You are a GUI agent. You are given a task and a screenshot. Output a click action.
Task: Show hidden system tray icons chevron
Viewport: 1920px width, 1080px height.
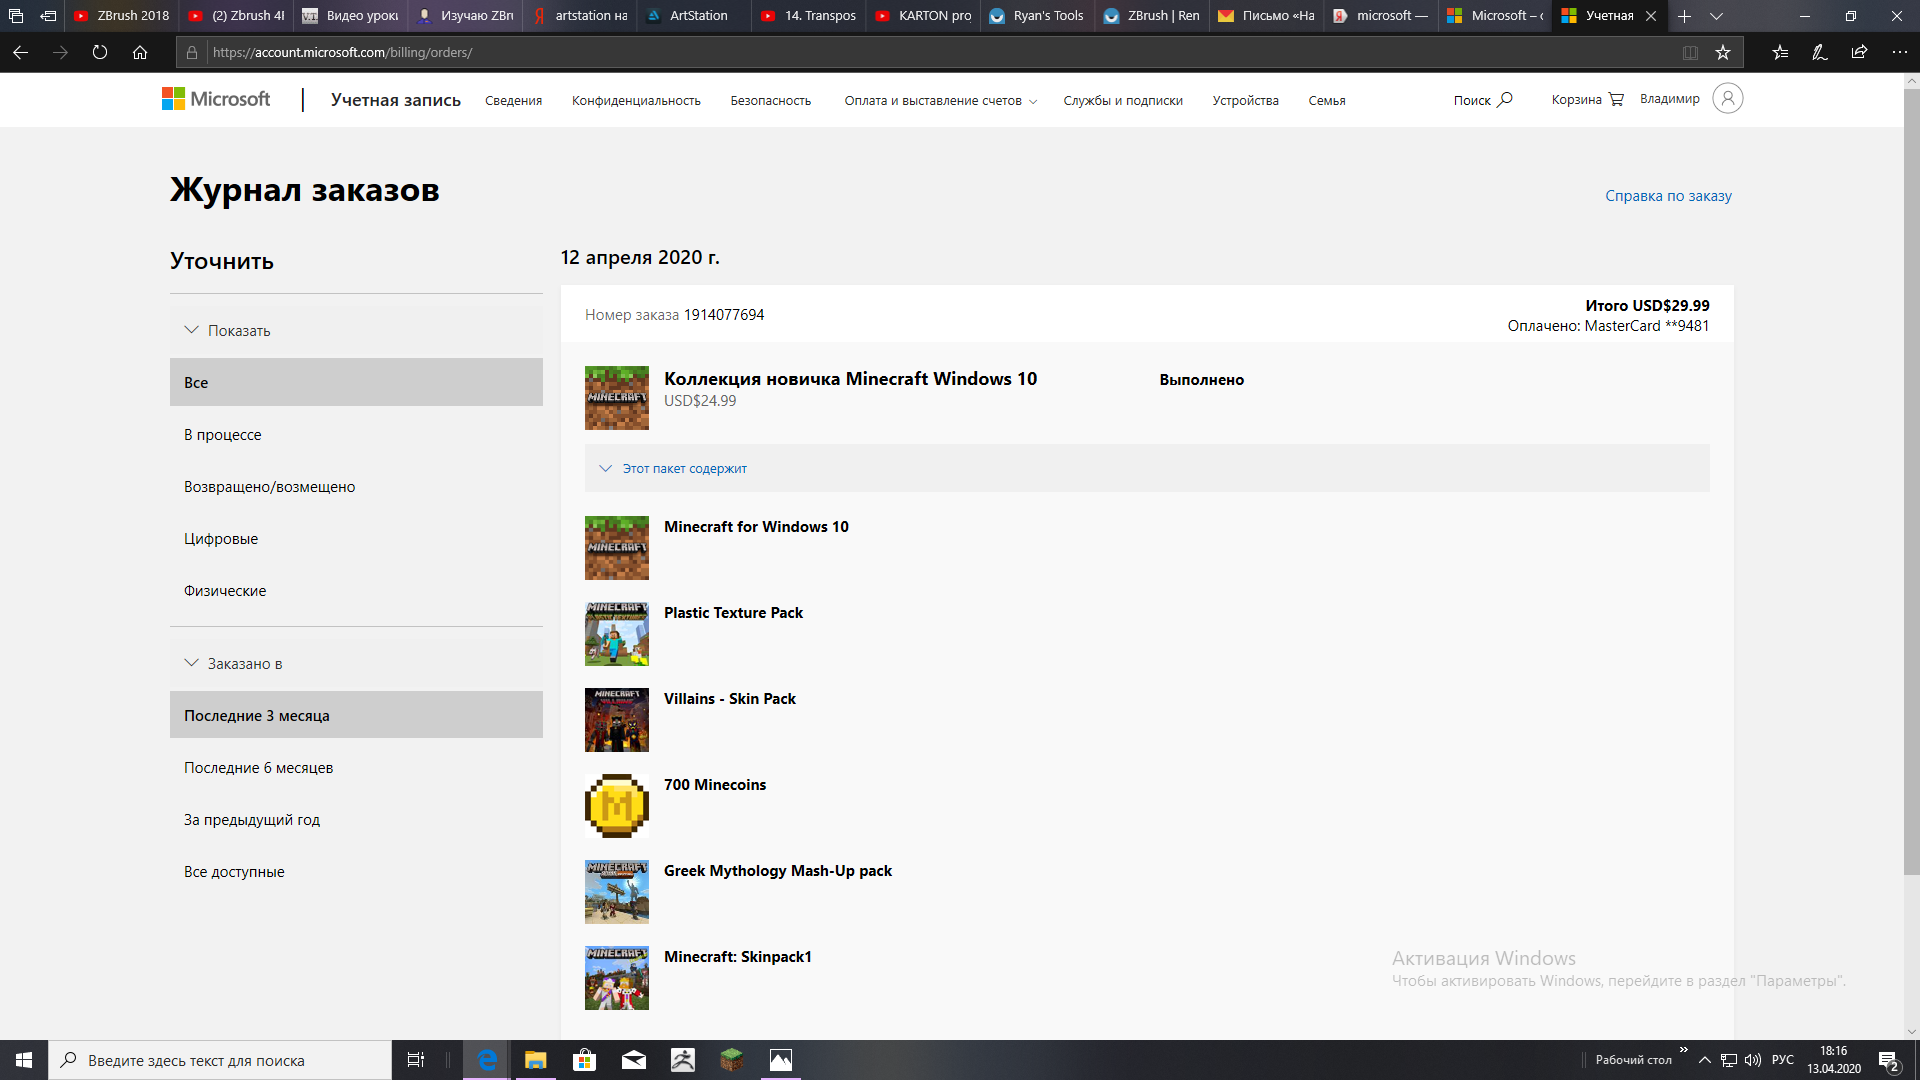pyautogui.click(x=1705, y=1060)
